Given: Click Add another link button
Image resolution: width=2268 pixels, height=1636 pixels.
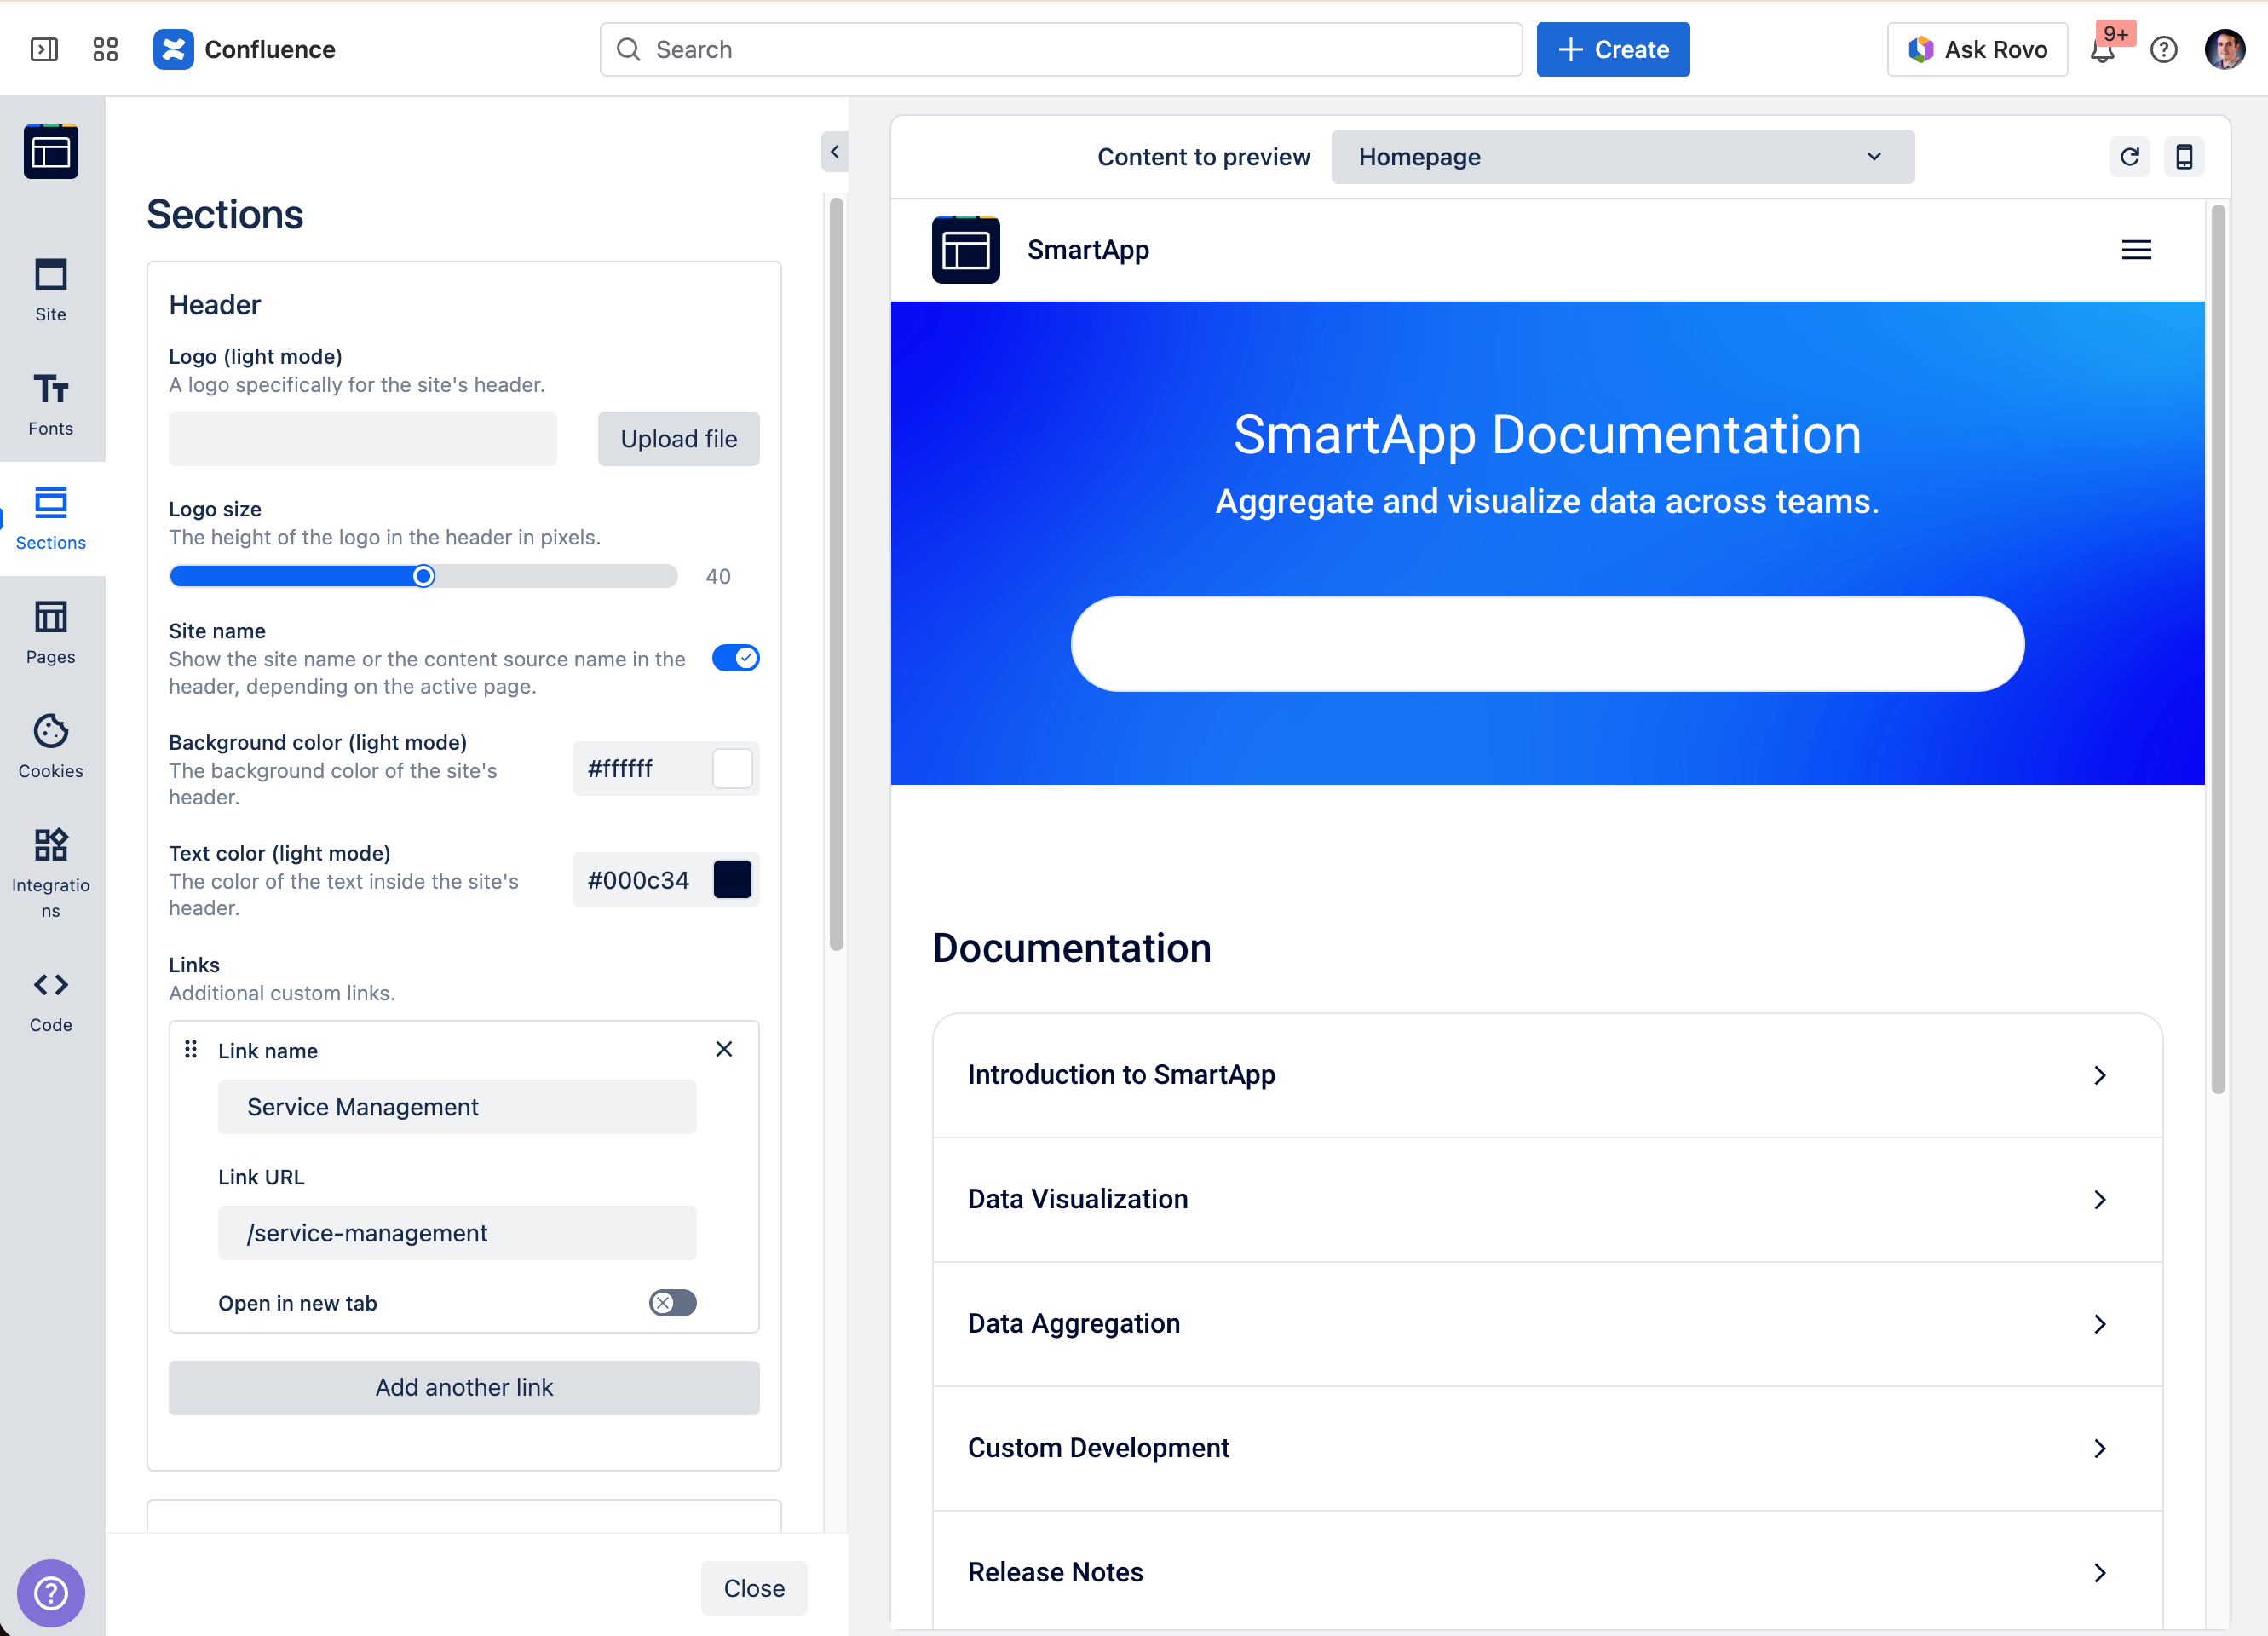Looking at the screenshot, I should [x=464, y=1388].
